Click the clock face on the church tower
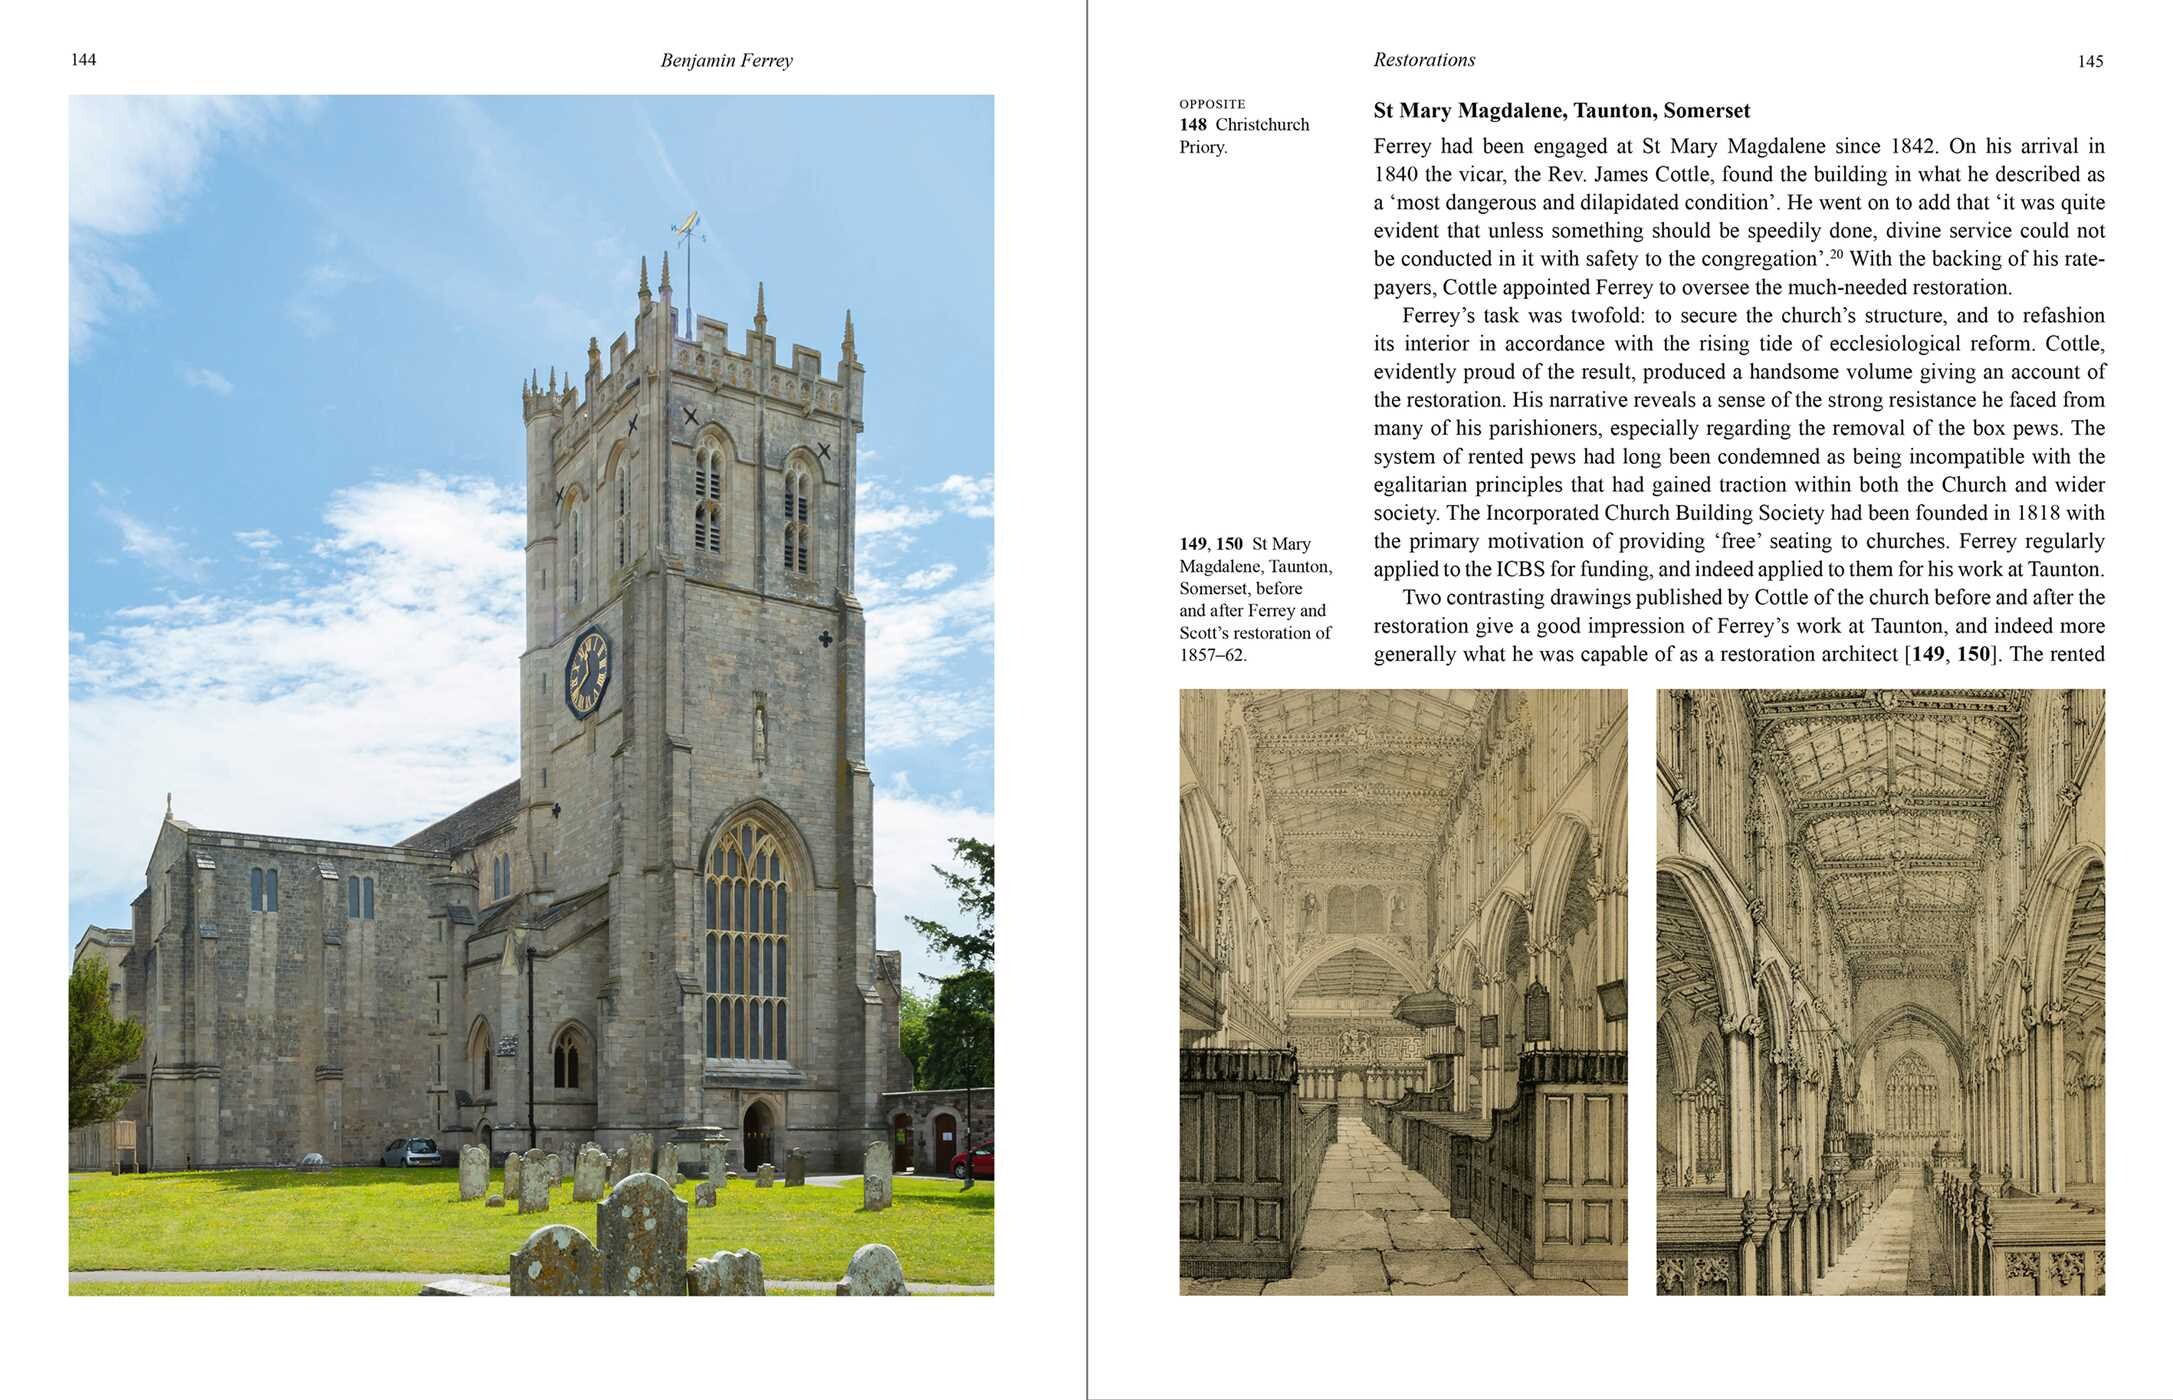 588,672
